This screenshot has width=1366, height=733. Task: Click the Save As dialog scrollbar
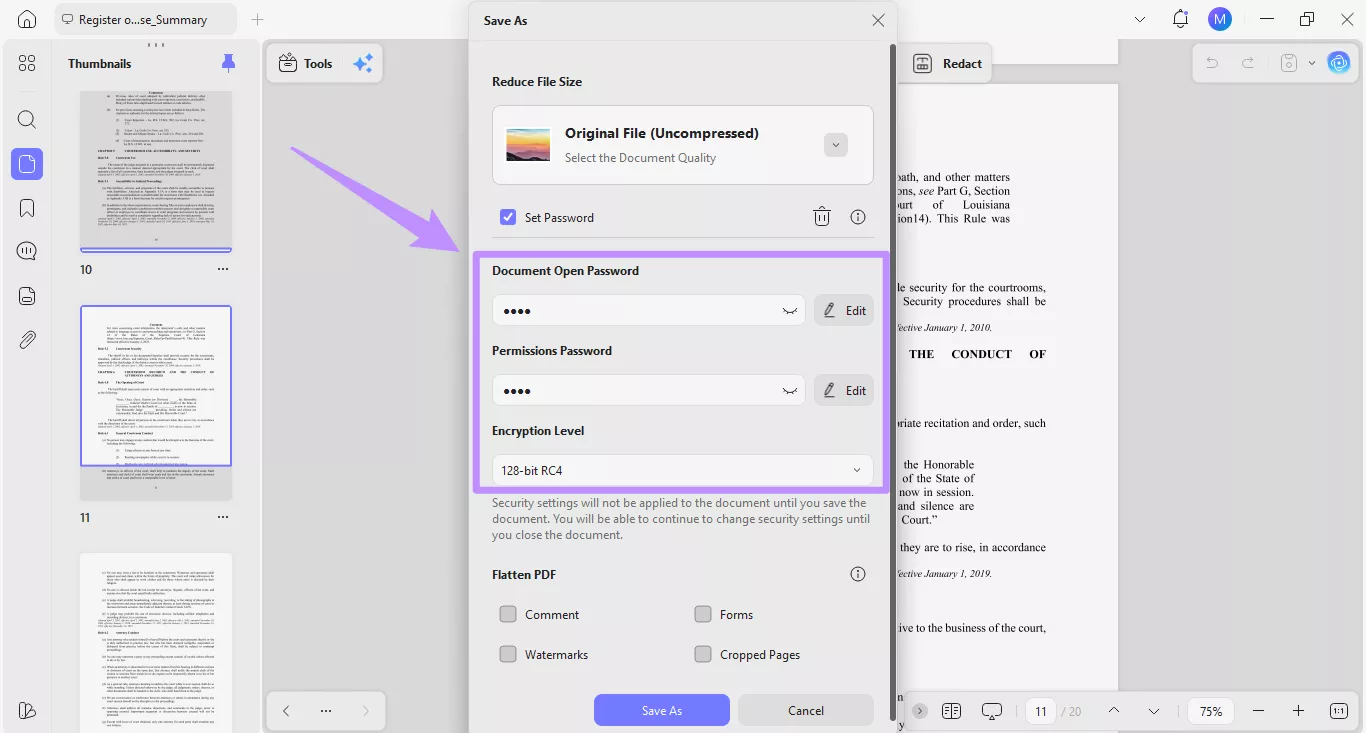pyautogui.click(x=892, y=380)
